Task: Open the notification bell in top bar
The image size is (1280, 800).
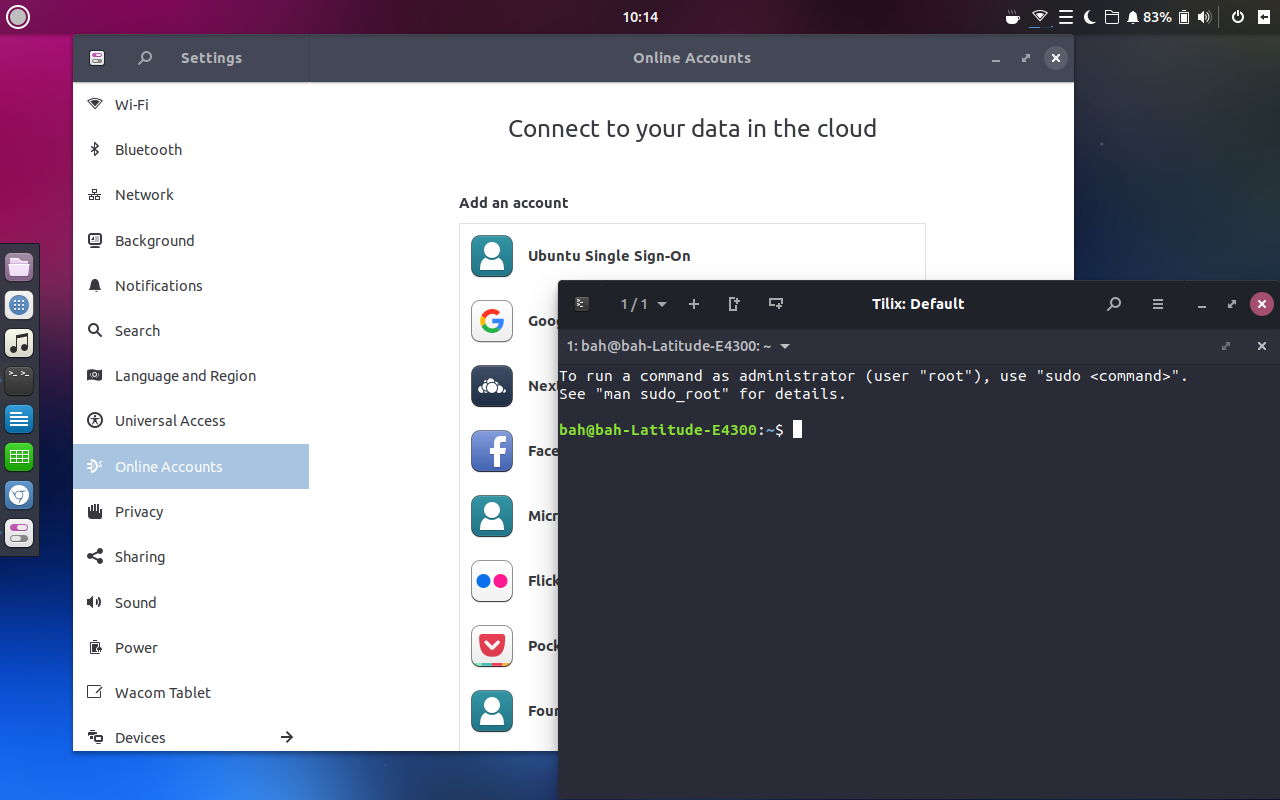Action: click(1133, 17)
